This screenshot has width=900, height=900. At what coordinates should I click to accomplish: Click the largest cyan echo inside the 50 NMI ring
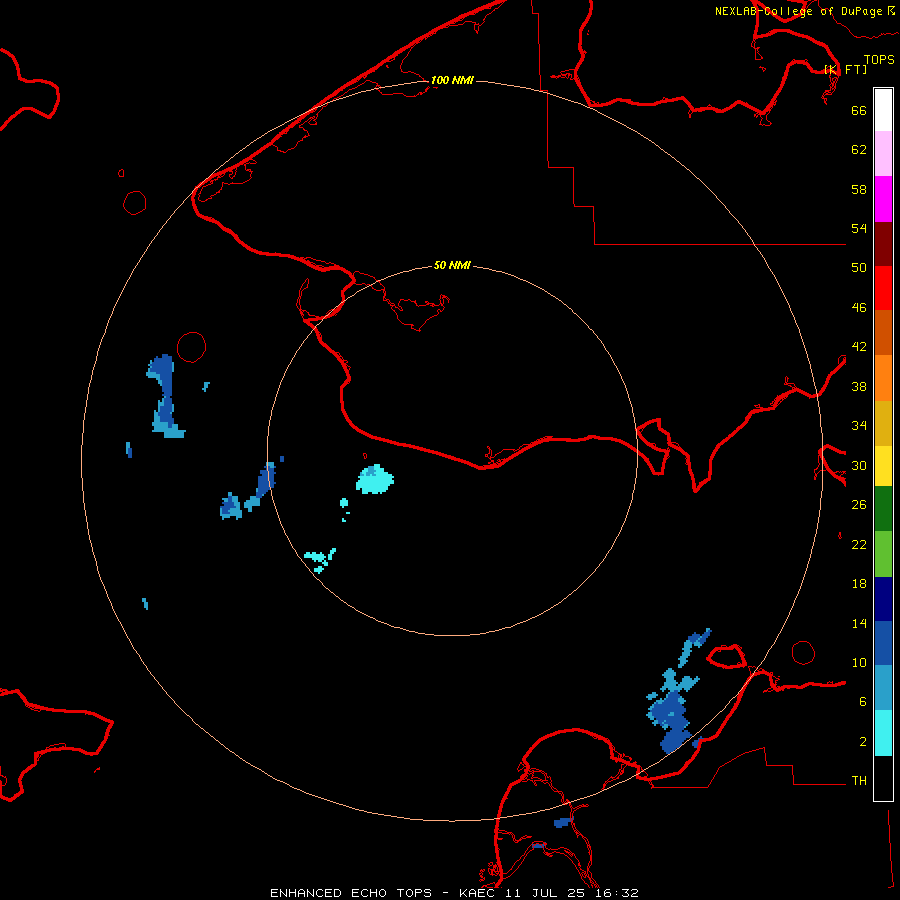tap(375, 479)
